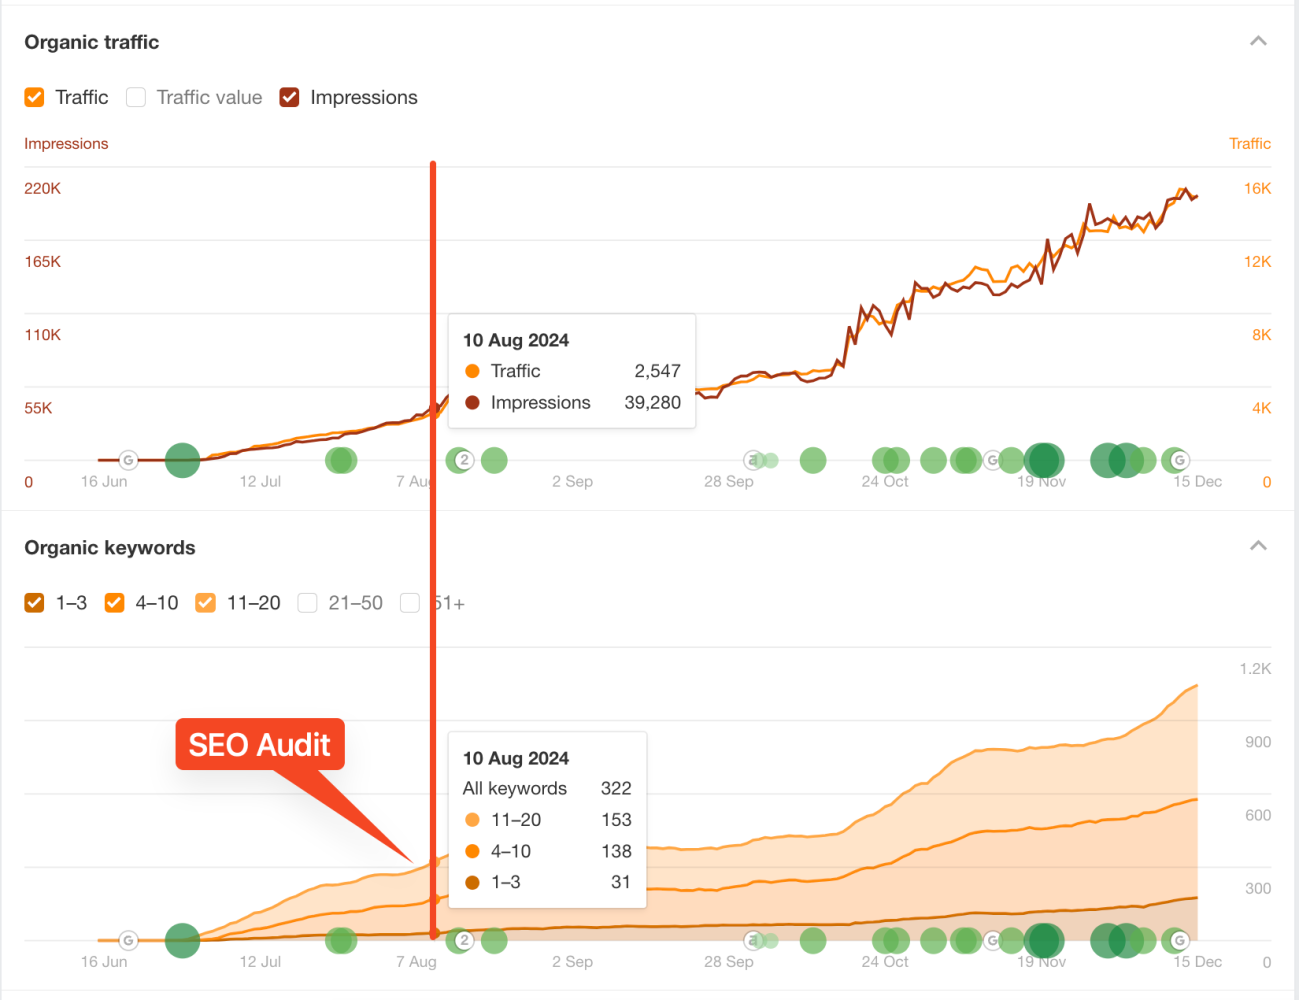Image resolution: width=1299 pixels, height=1000 pixels.
Task: Click the green bubble near 12 Jul in keywords chart
Action: [x=341, y=941]
